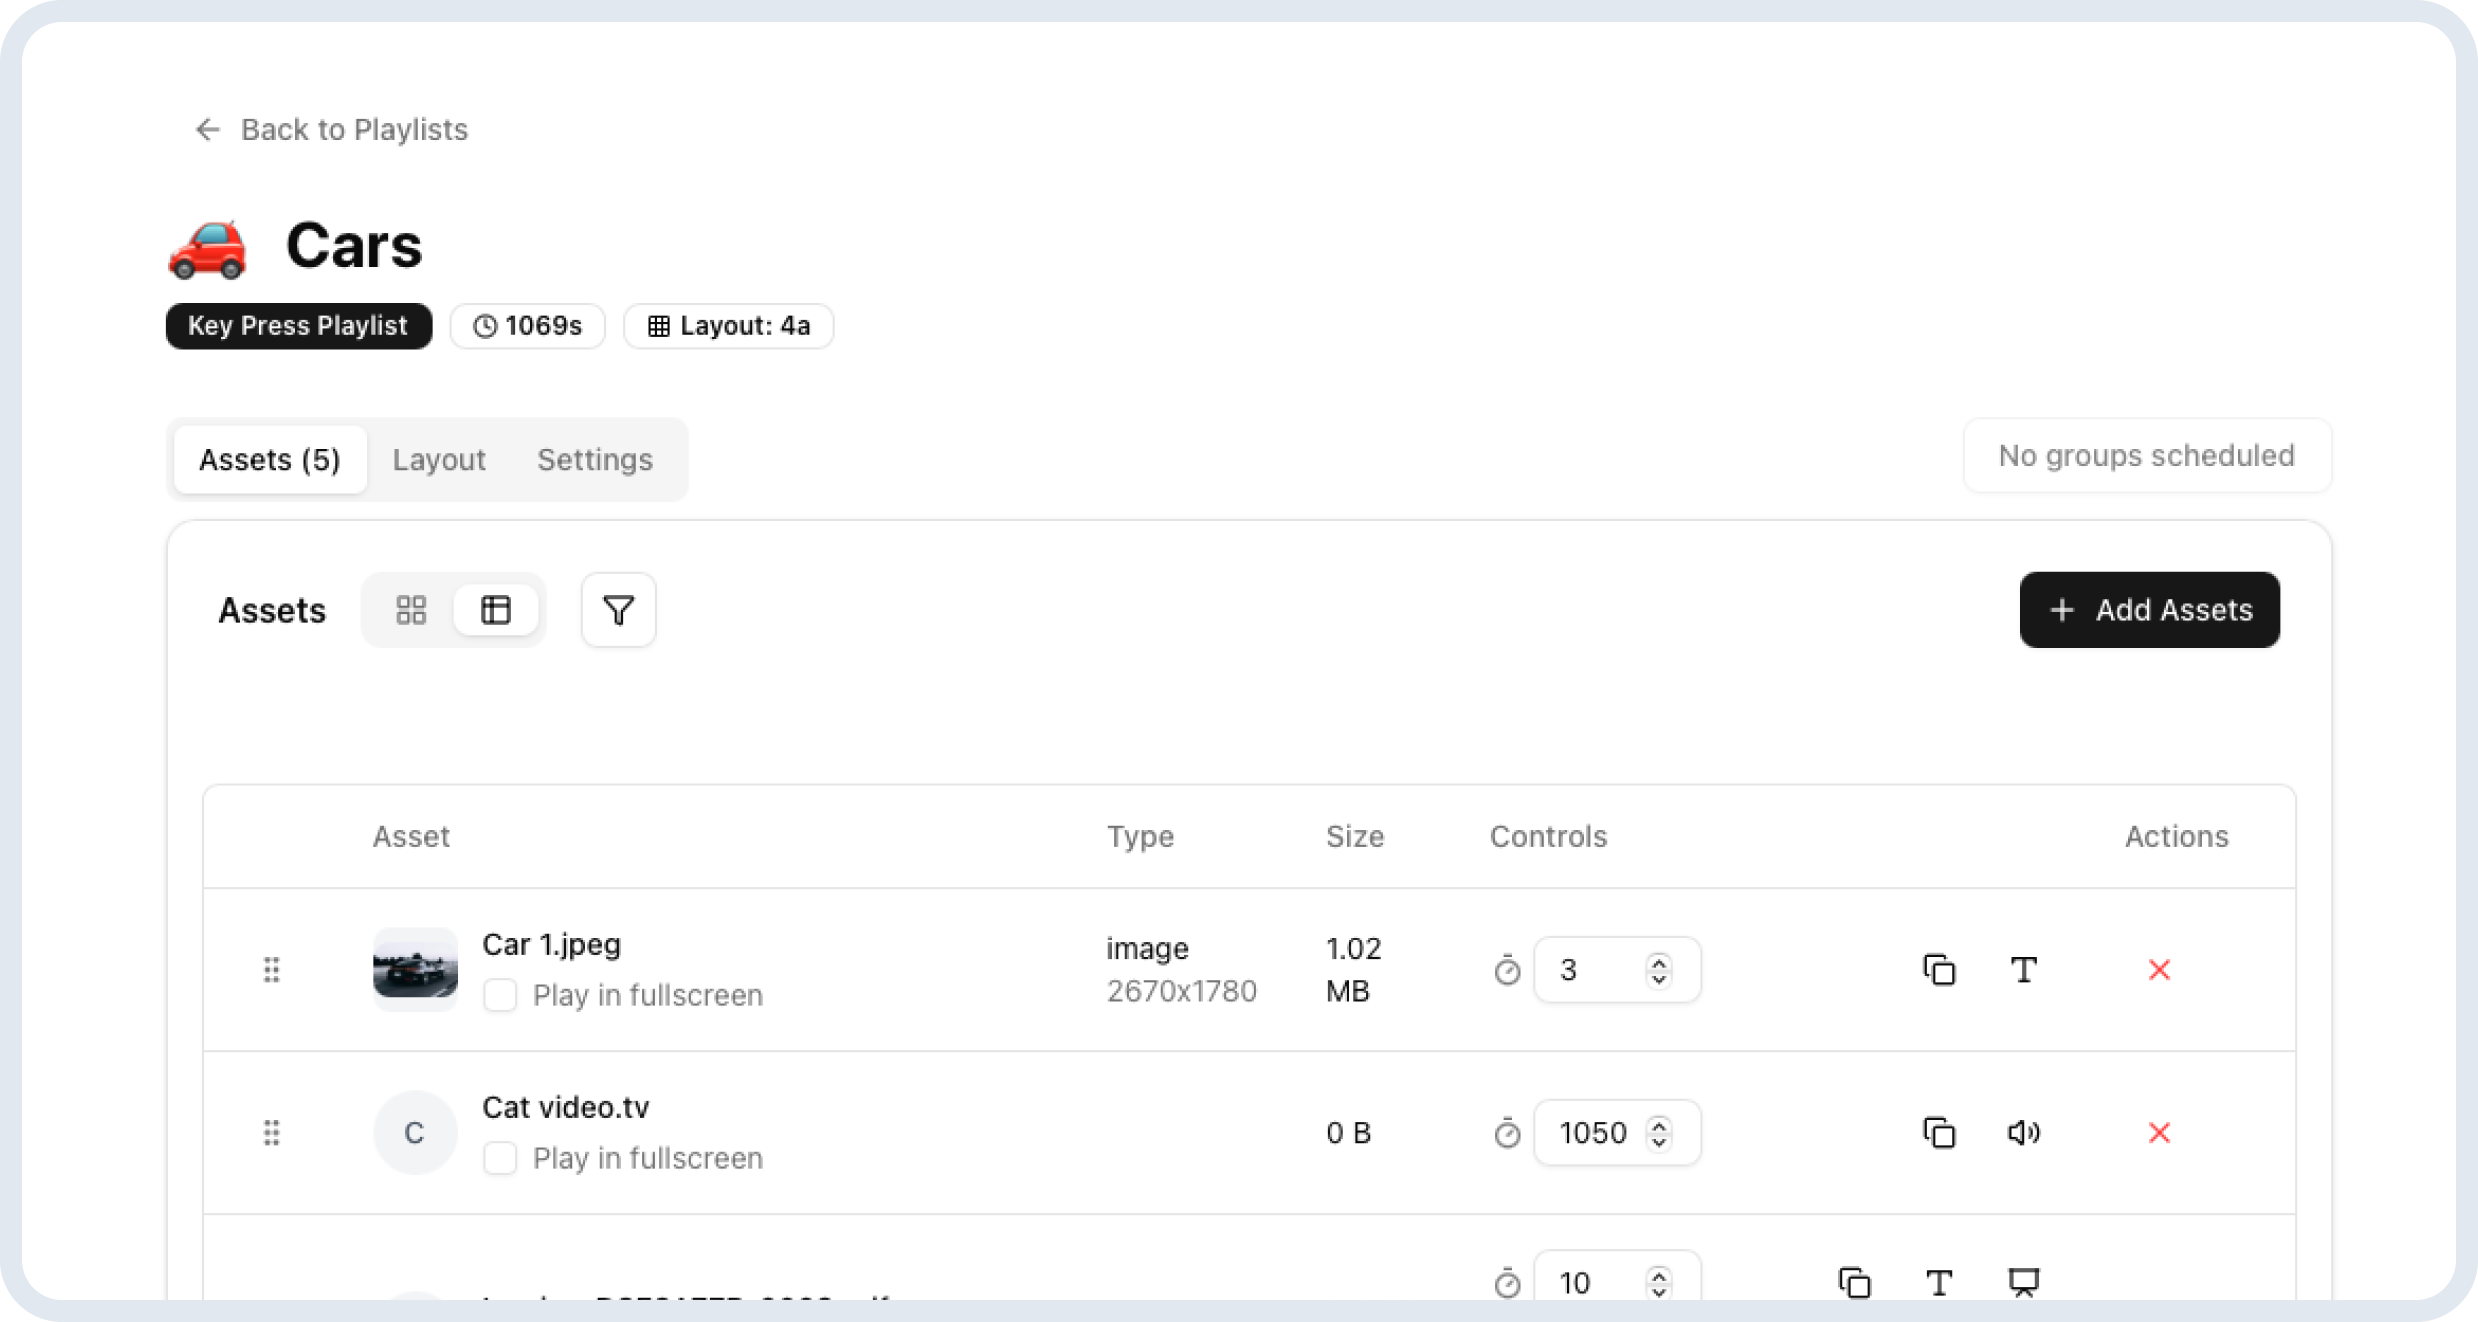This screenshot has width=2478, height=1322.
Task: Click the Car 1.jpeg thumbnail
Action: (415, 970)
